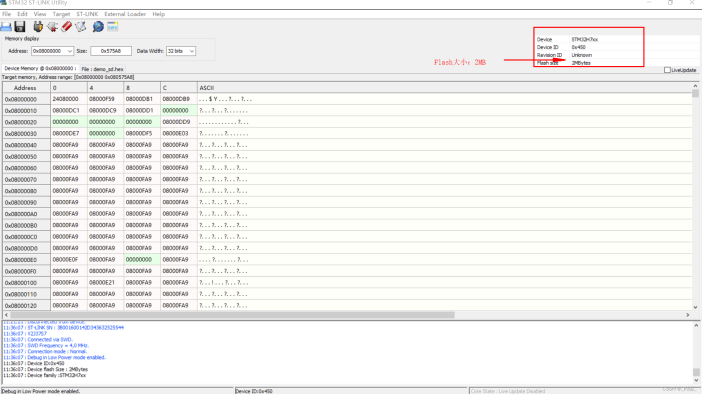Open the Target menu
The height and width of the screenshot is (394, 702).
pyautogui.click(x=61, y=14)
